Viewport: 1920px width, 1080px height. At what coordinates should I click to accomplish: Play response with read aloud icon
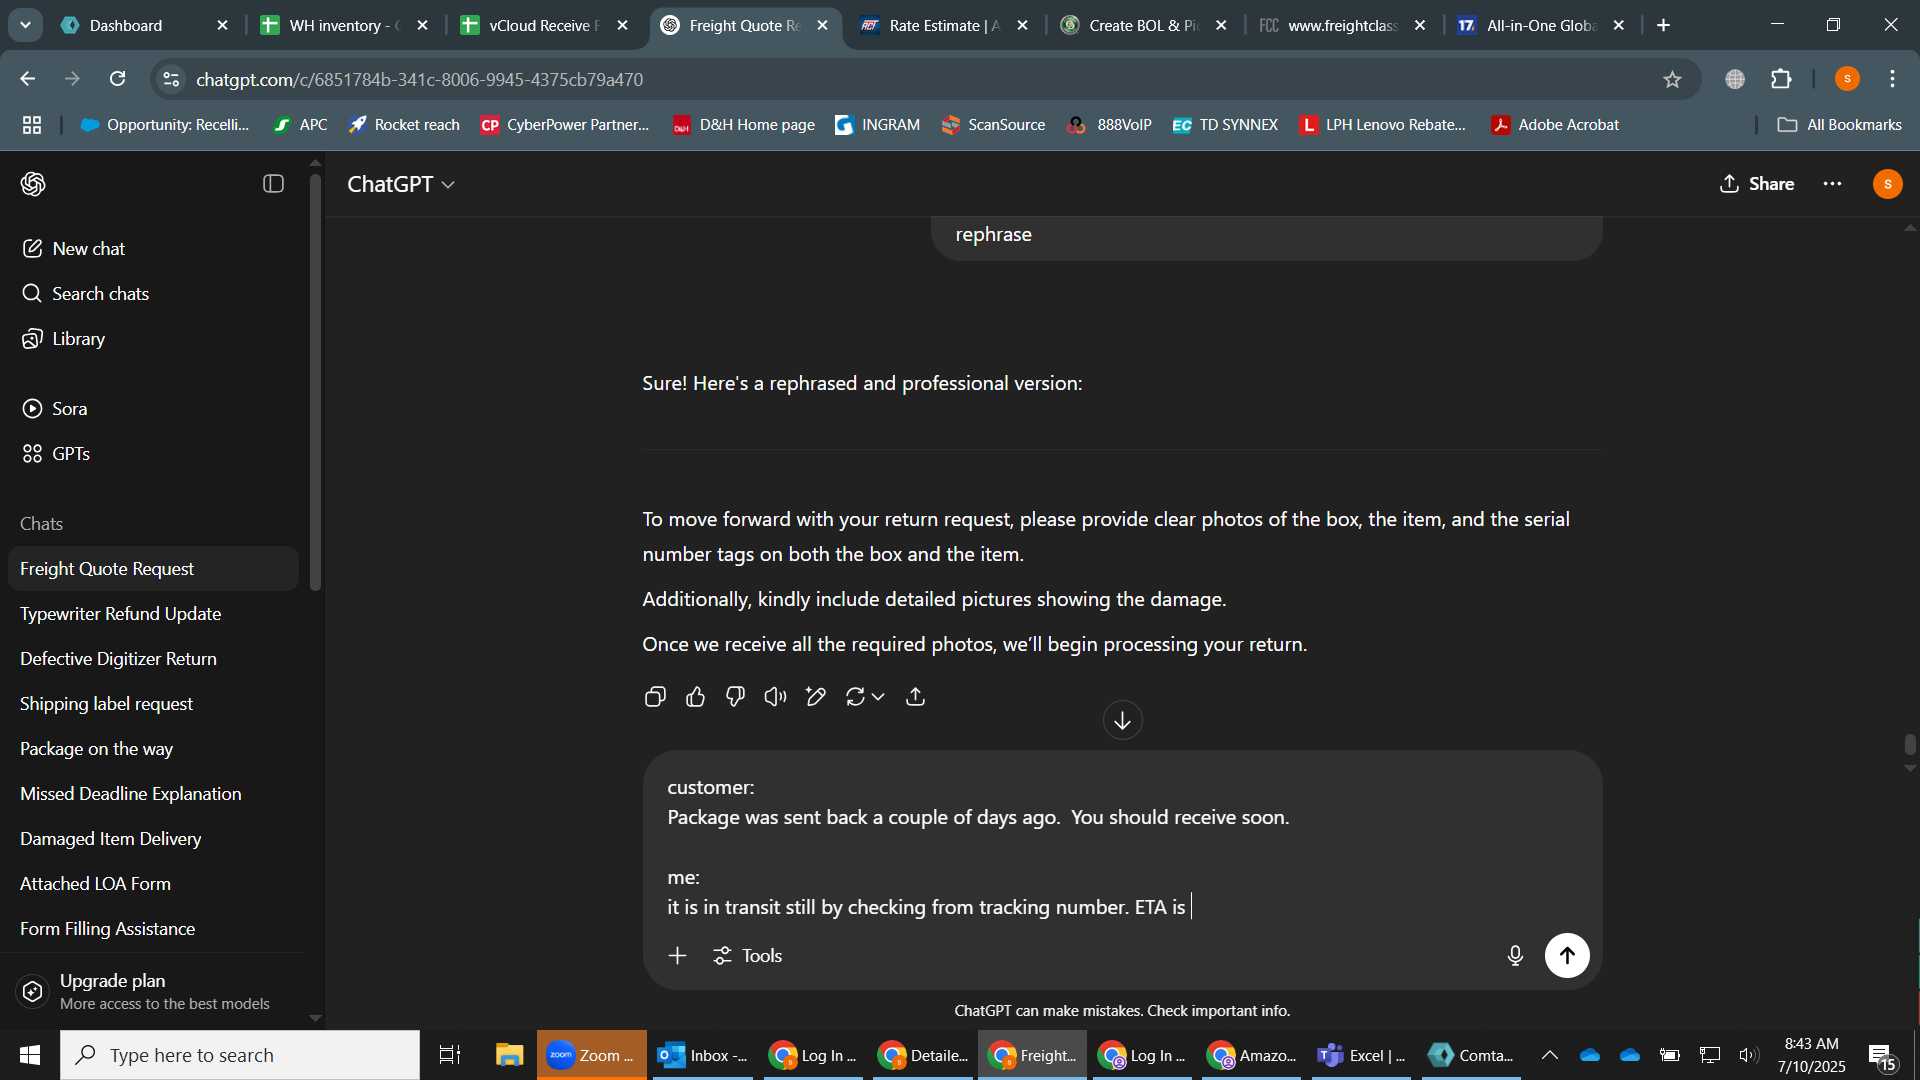776,697
